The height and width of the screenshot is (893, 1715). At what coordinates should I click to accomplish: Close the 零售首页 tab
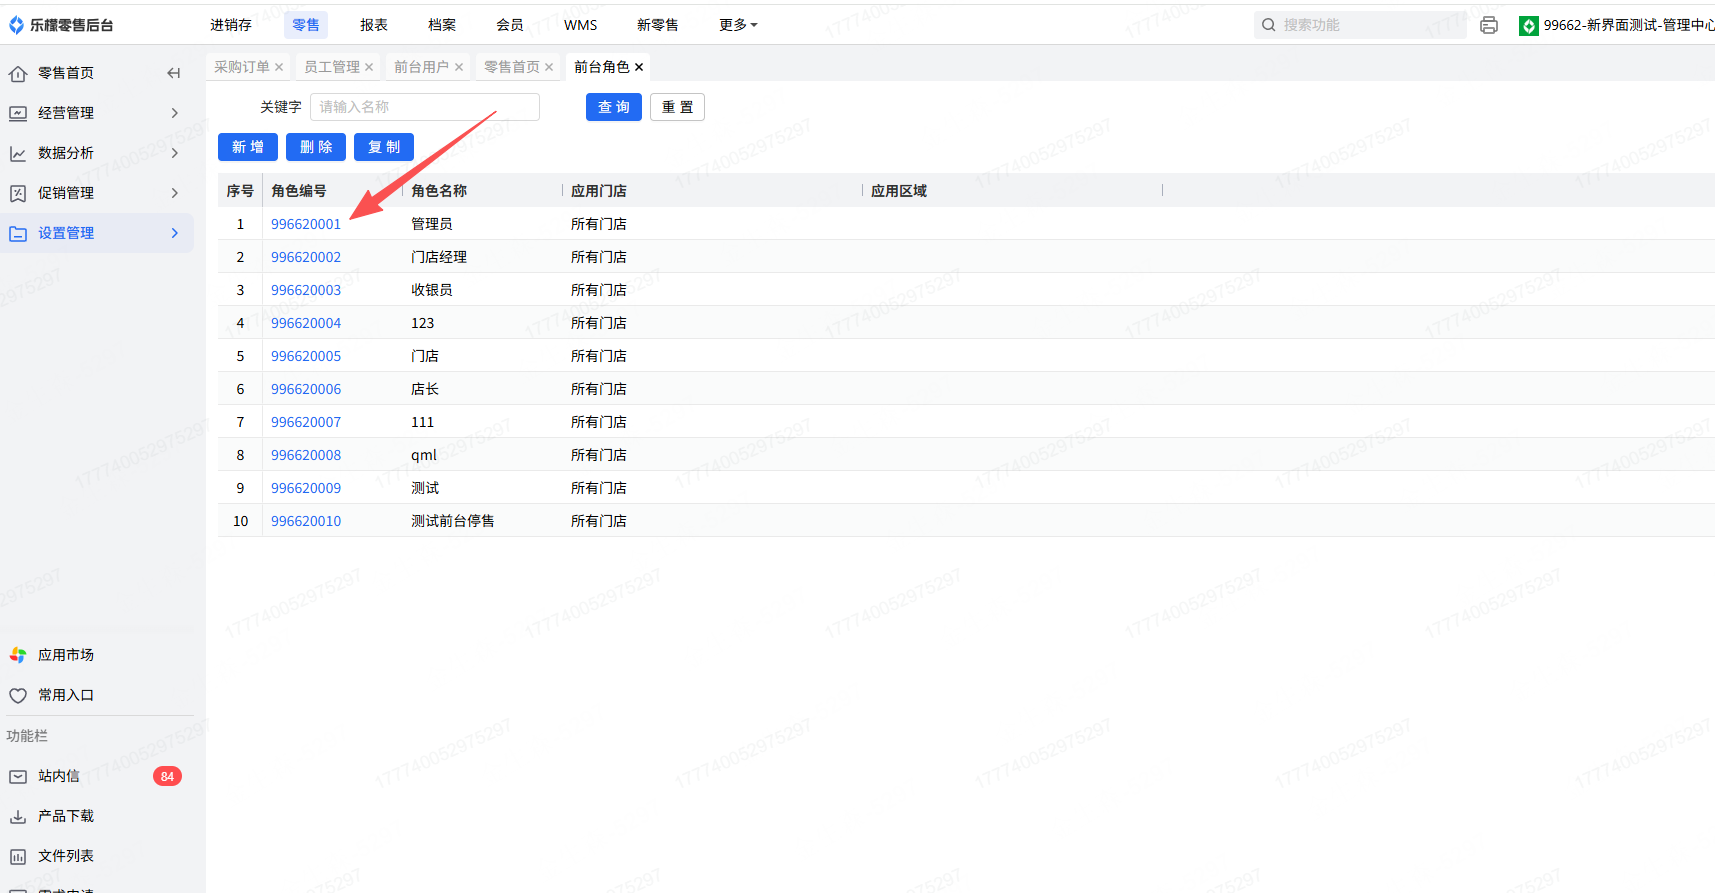[x=549, y=67]
